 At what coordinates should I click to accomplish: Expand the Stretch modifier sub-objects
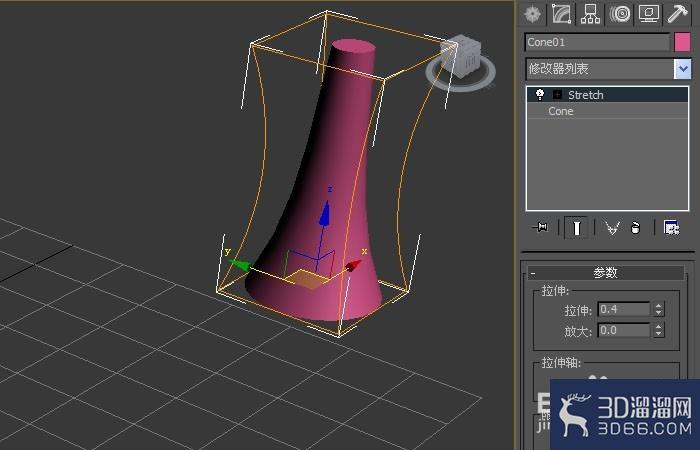(557, 95)
